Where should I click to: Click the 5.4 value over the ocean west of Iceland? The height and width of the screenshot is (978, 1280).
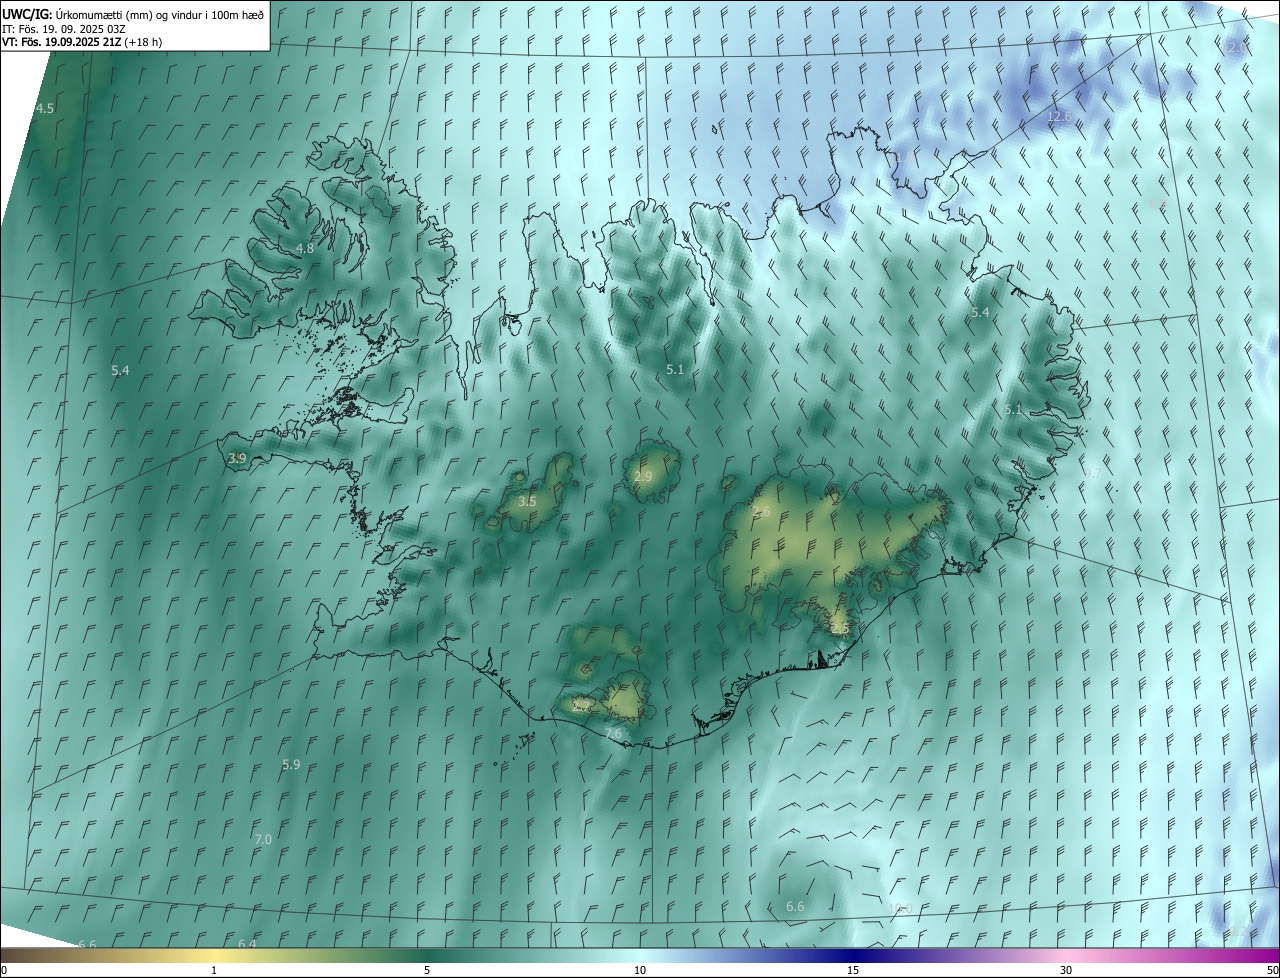click(x=120, y=371)
